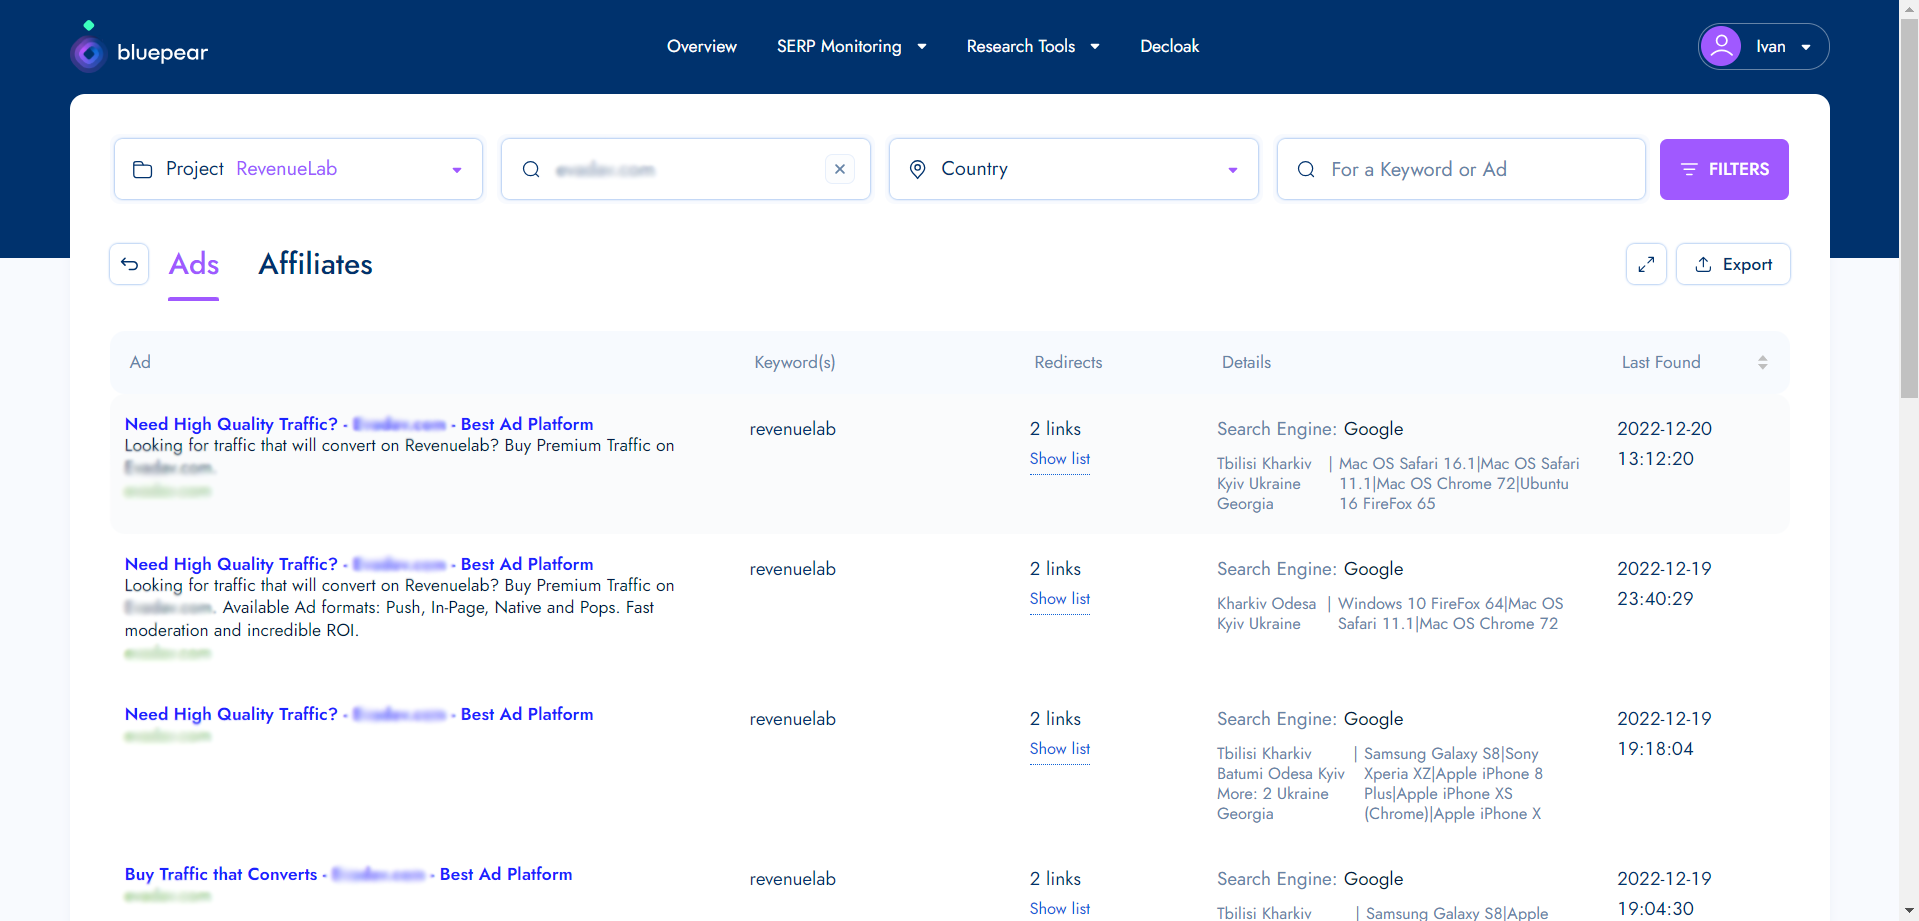Click the user avatar icon
The width and height of the screenshot is (1919, 921).
[x=1721, y=46]
